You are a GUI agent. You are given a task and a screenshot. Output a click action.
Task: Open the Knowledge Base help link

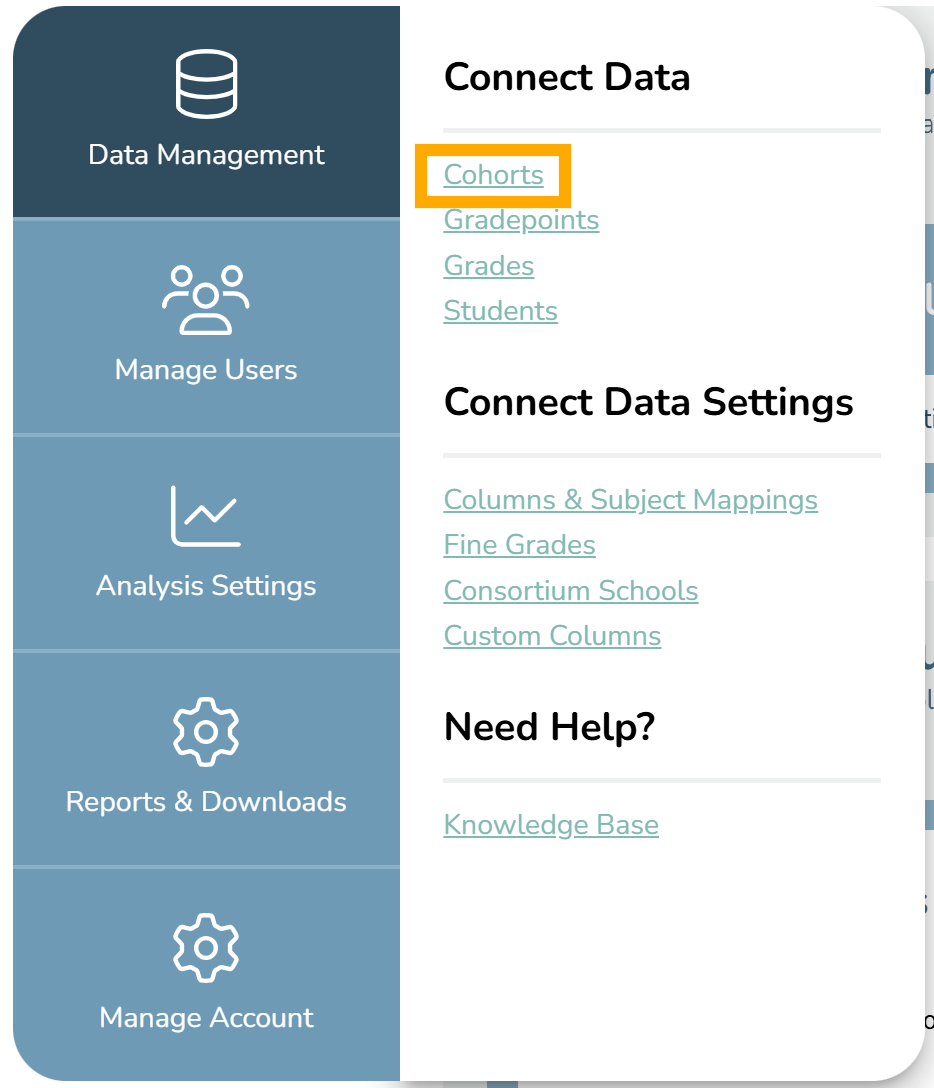click(551, 825)
